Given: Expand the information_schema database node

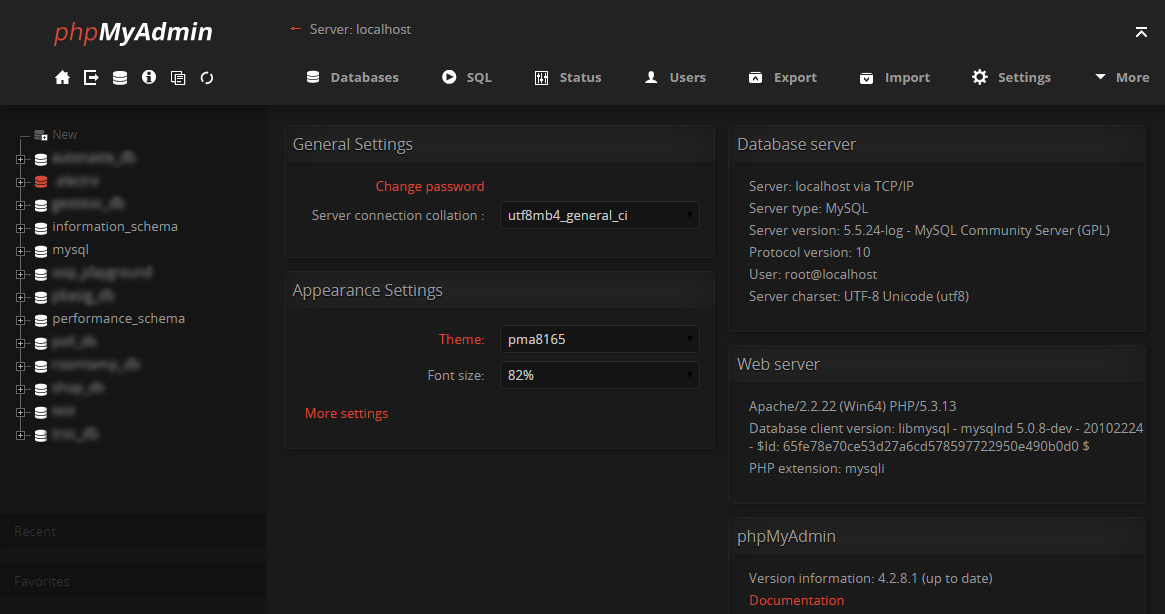Looking at the screenshot, I should [x=21, y=227].
